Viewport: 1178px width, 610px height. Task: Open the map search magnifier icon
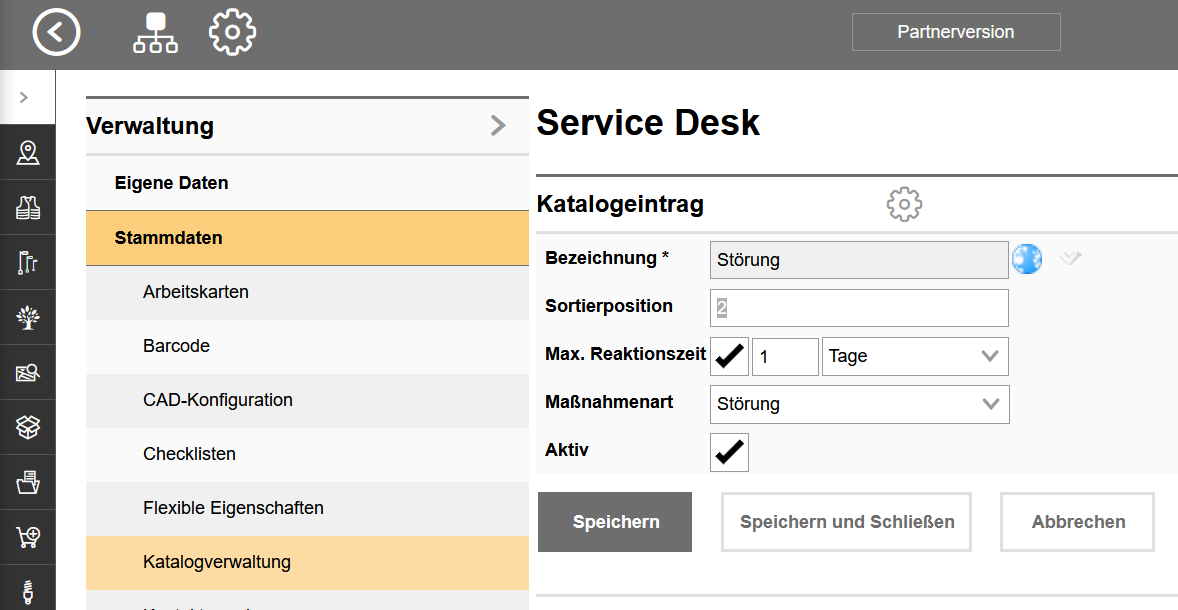[28, 372]
